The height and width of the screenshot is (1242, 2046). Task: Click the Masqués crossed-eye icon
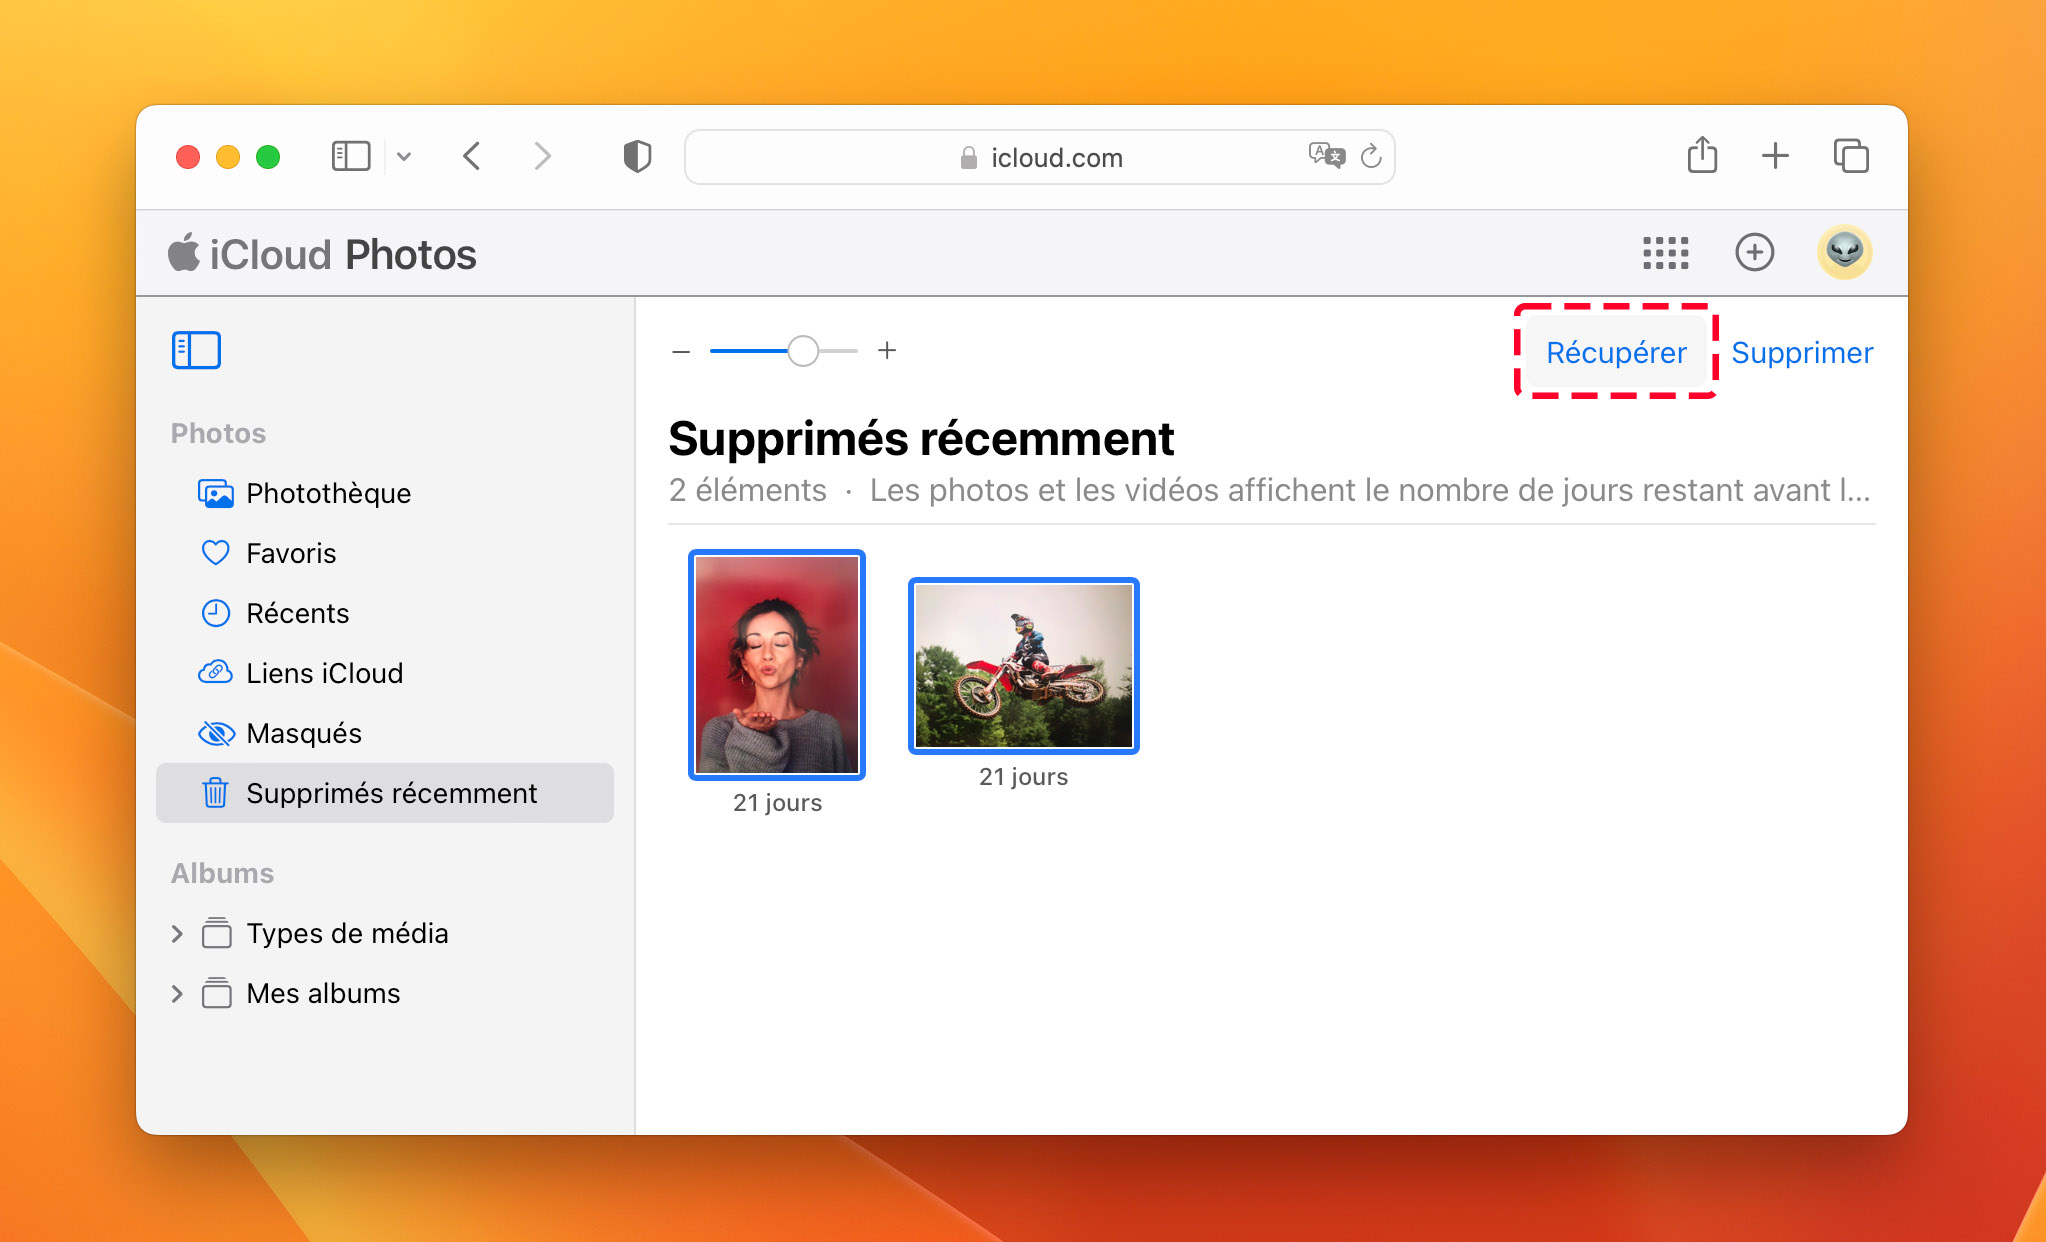215,733
